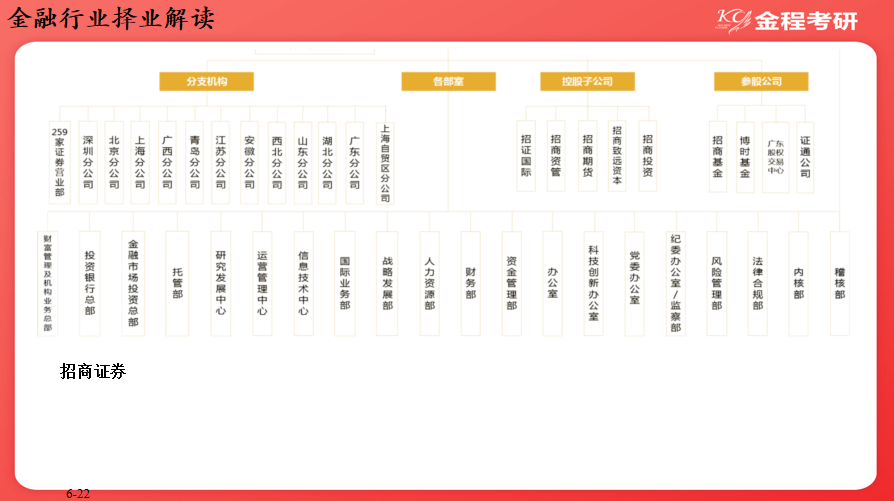Click the 党委办公室 box
The height and width of the screenshot is (501, 894).
635,283
